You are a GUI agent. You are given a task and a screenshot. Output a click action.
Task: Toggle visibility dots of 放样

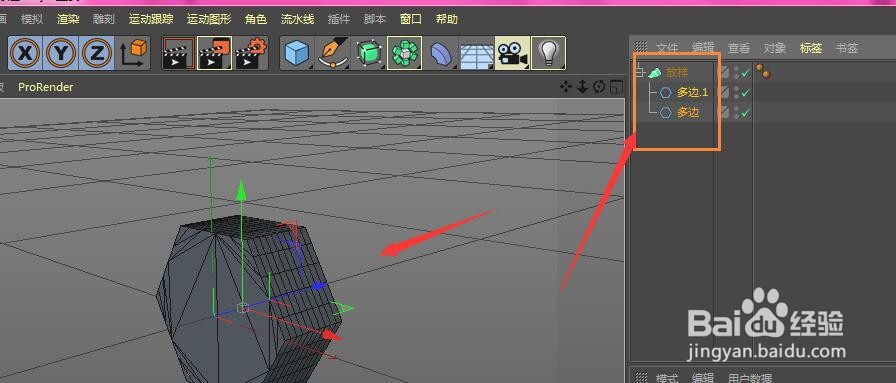point(737,72)
